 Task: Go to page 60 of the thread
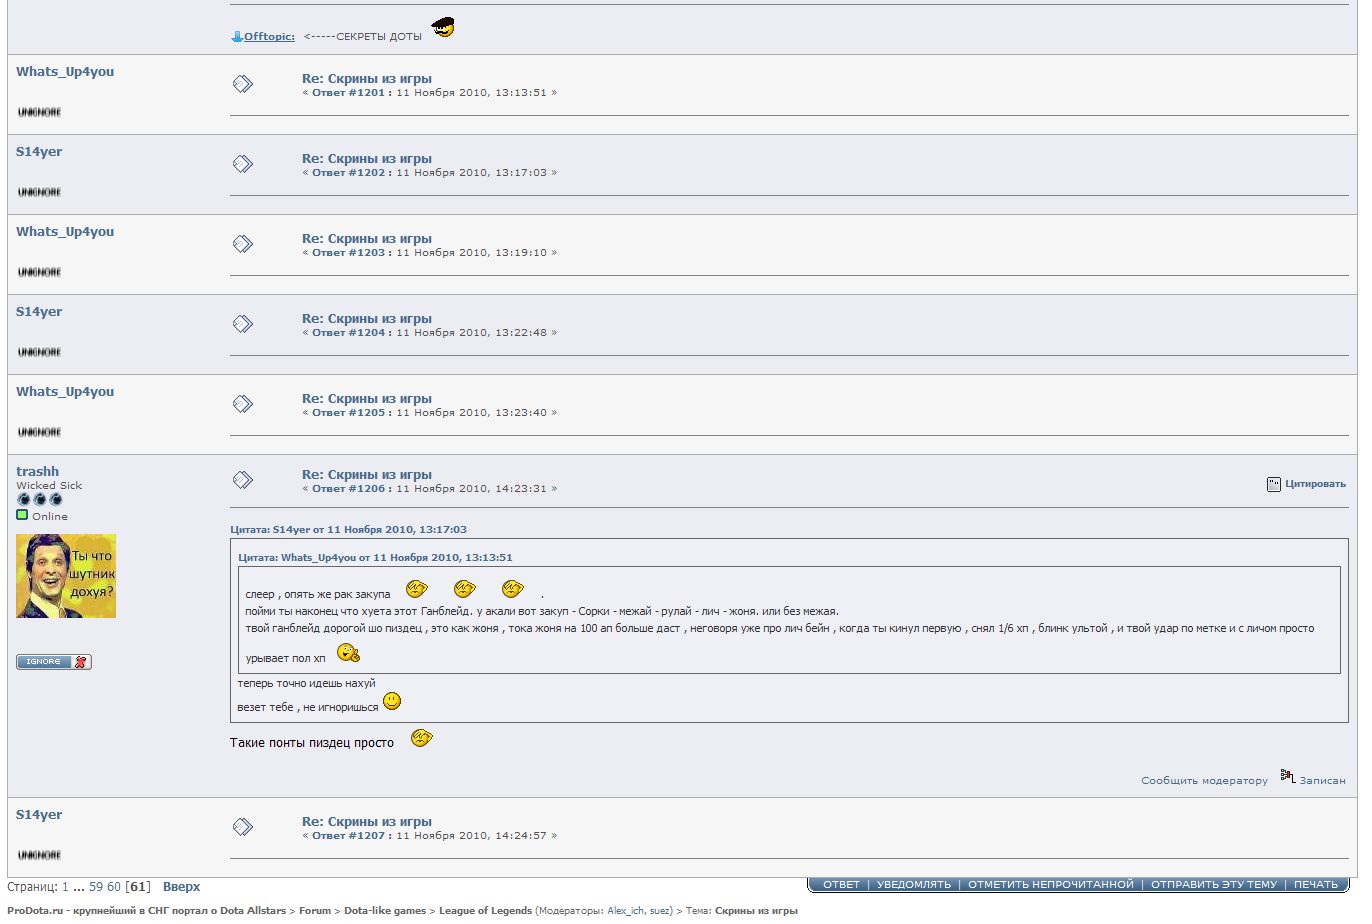coord(114,887)
